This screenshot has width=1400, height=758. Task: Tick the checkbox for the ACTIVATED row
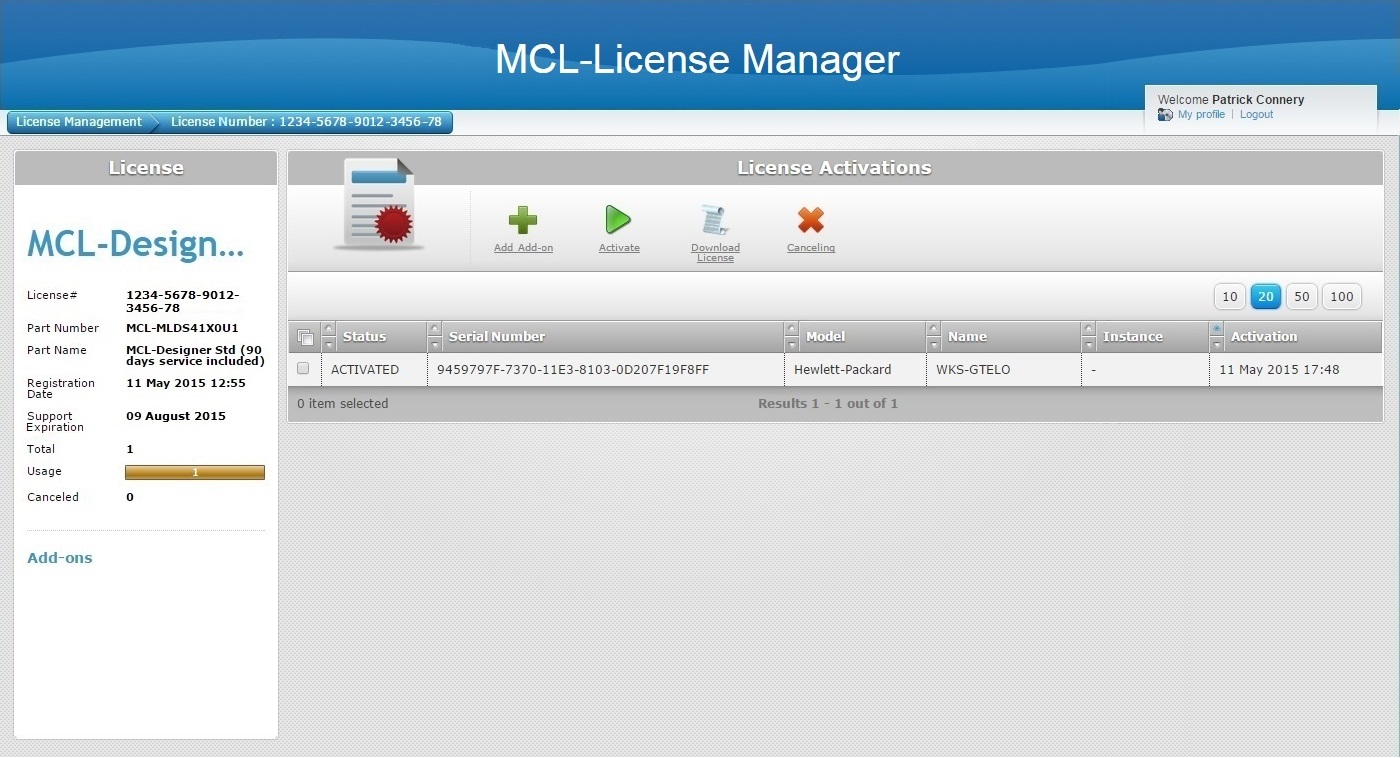(303, 369)
